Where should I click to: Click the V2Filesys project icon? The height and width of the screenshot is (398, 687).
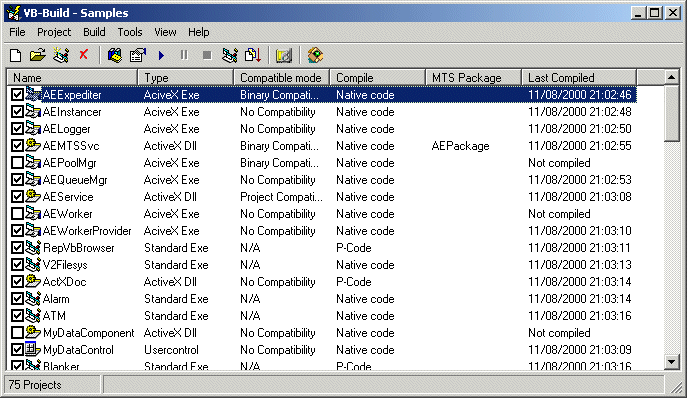(33, 264)
